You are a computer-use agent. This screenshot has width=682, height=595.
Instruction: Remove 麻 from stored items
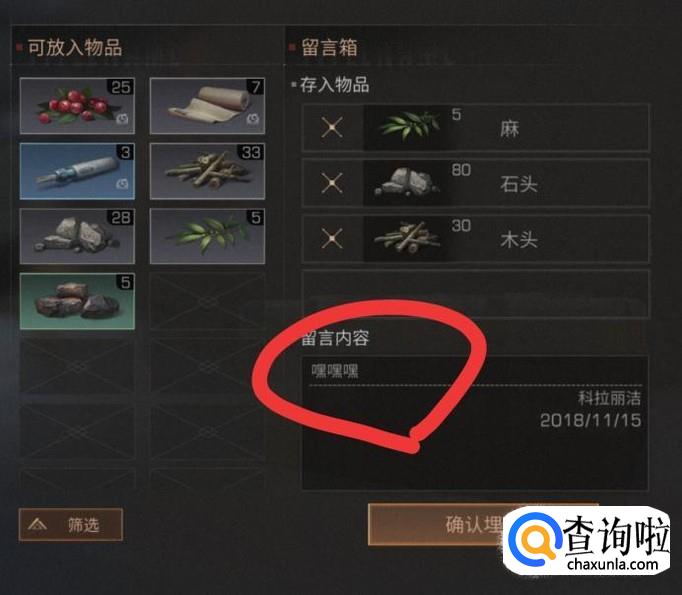pyautogui.click(x=332, y=127)
